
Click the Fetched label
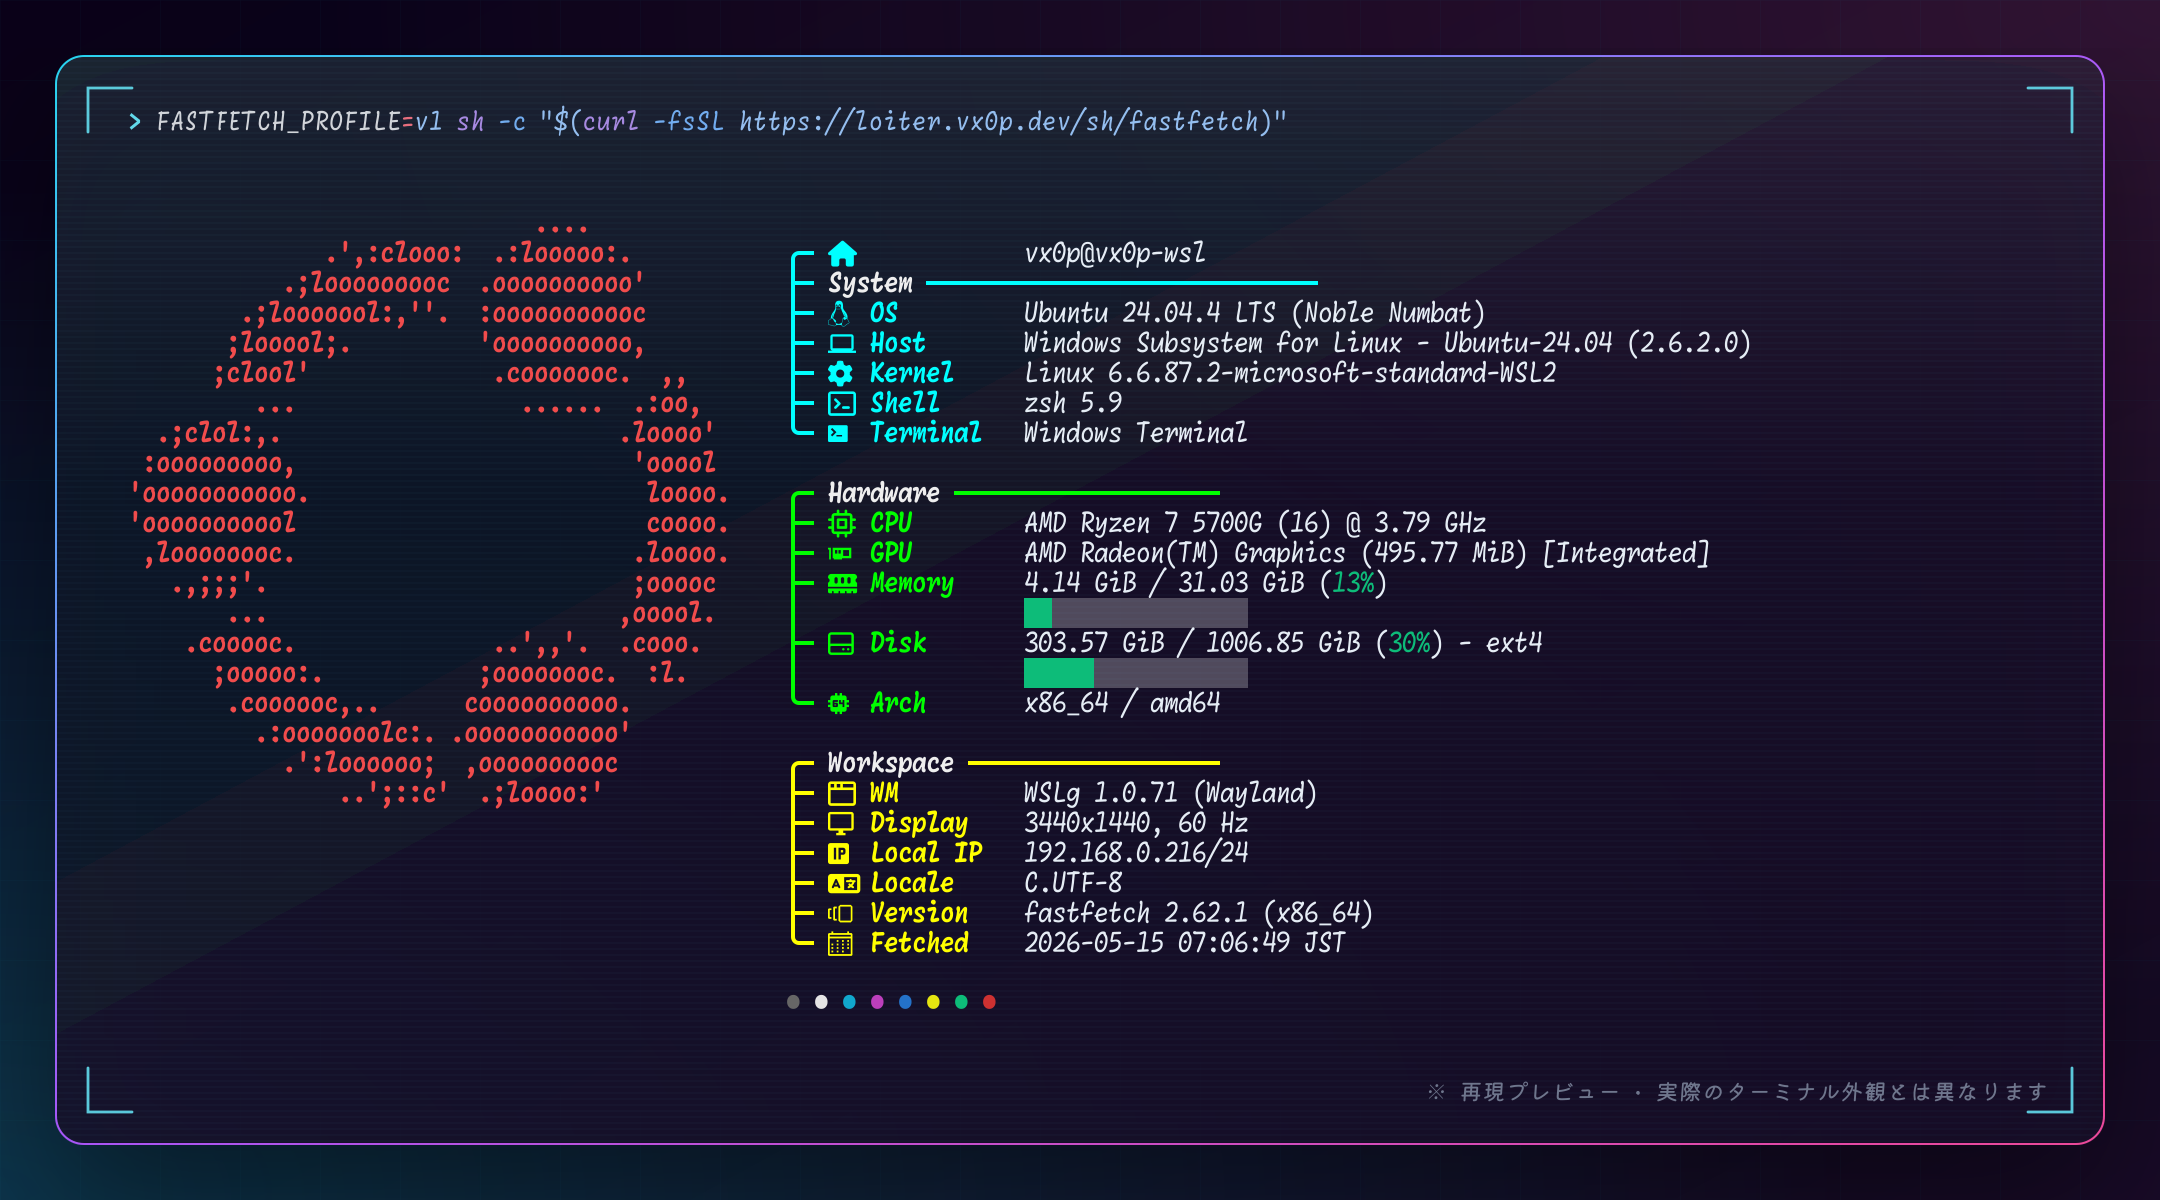coord(919,943)
